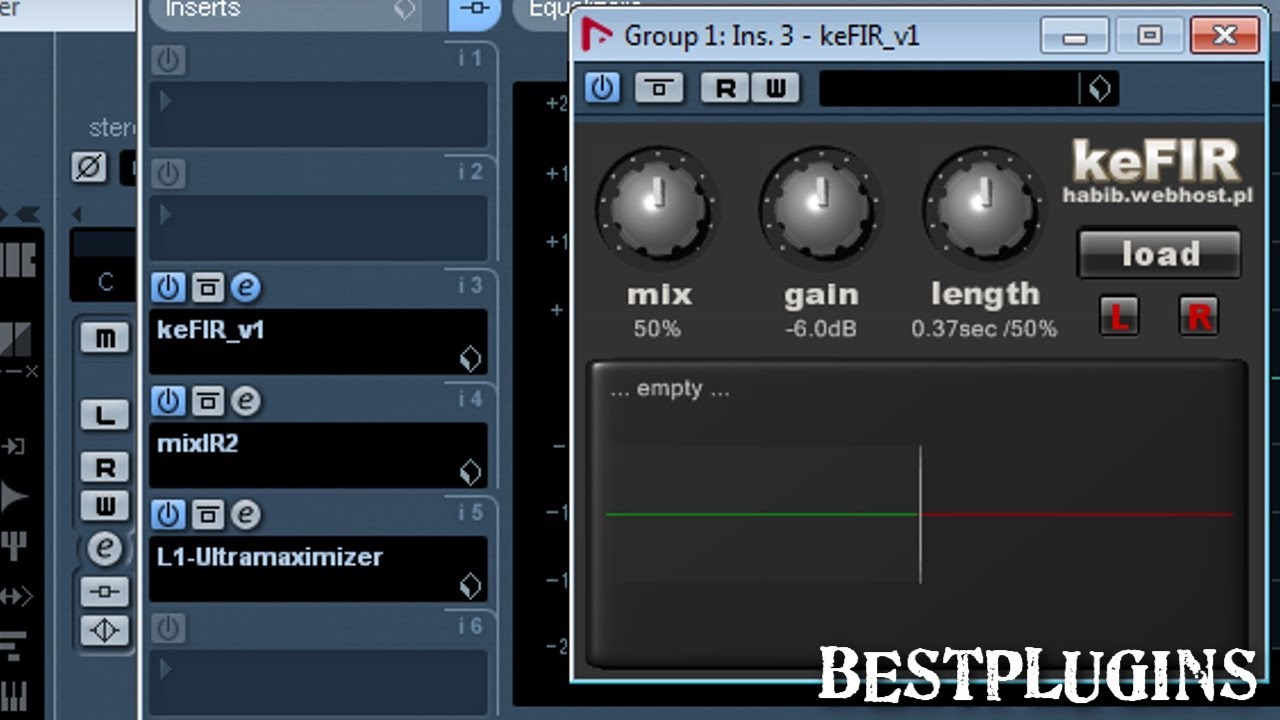1280x720 pixels.
Task: Click the length knob
Action: click(x=982, y=207)
